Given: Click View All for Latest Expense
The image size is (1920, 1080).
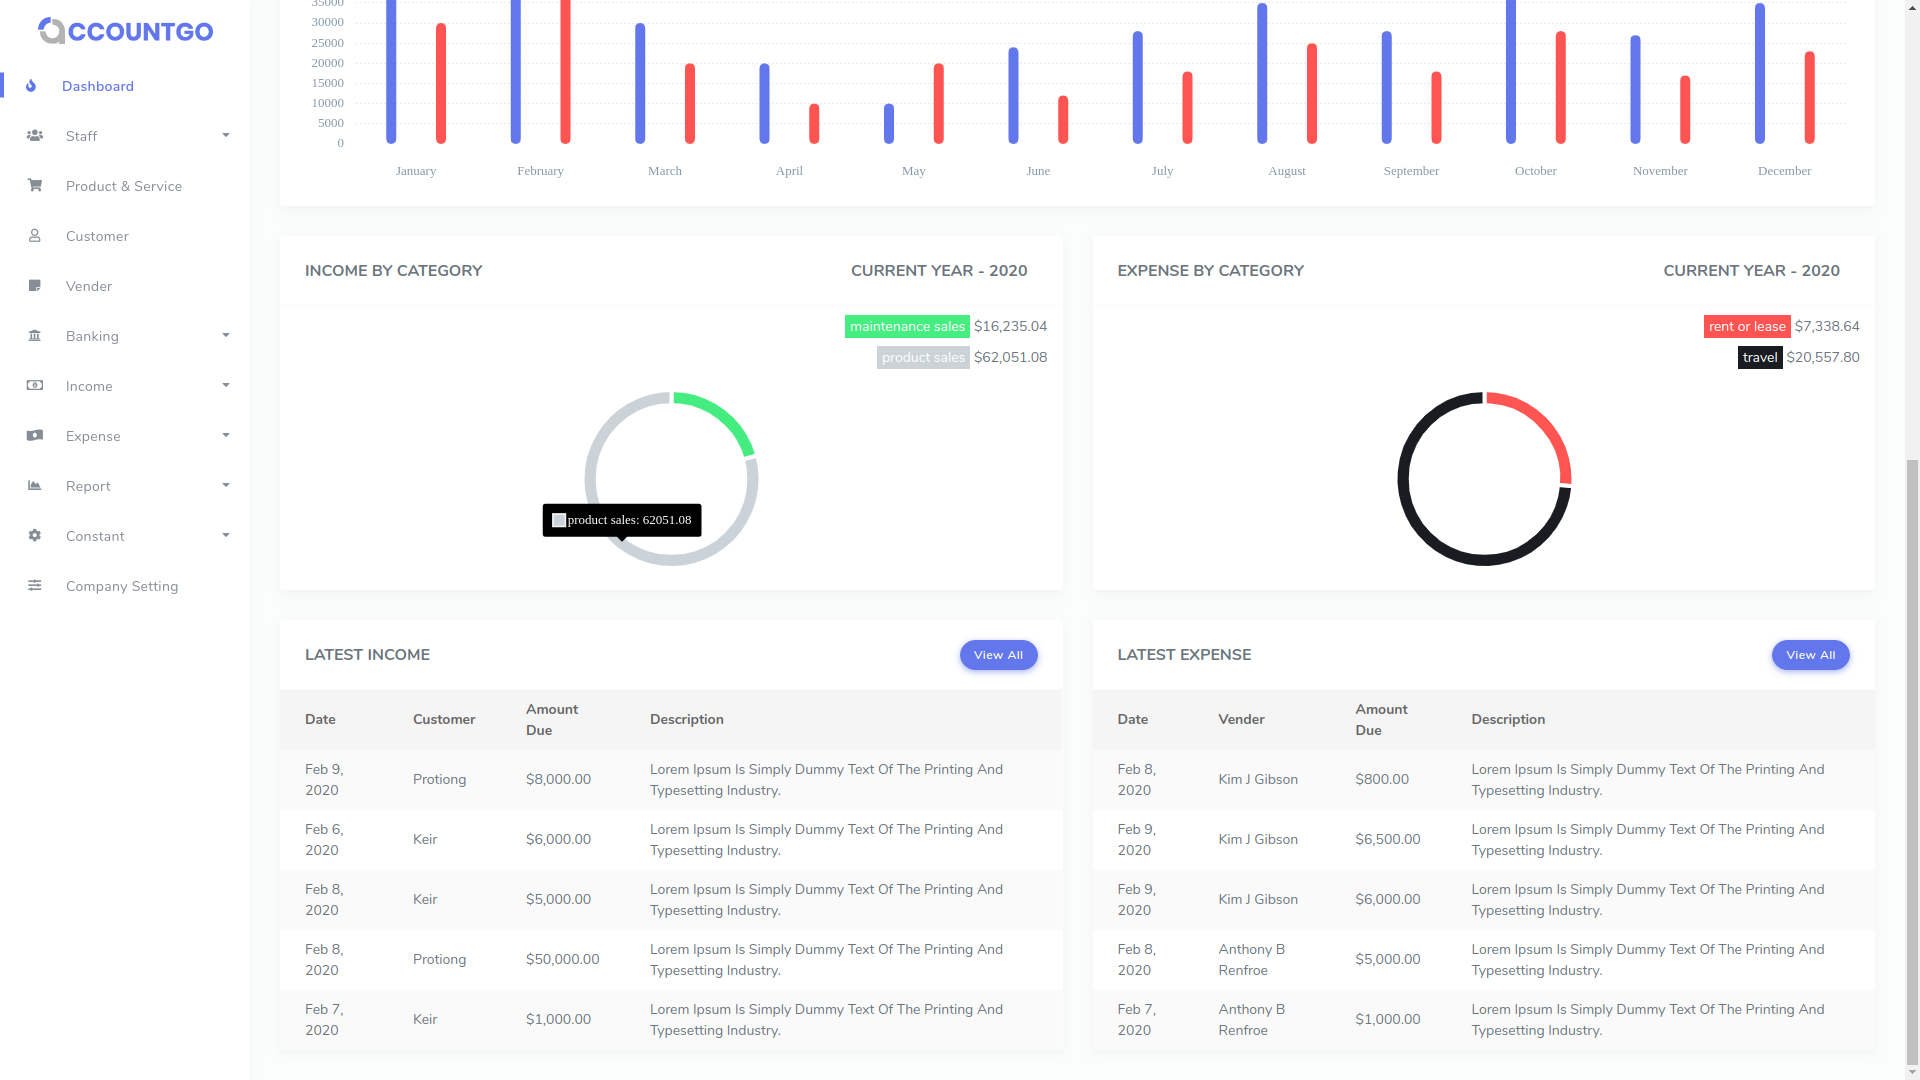Looking at the screenshot, I should 1810,655.
